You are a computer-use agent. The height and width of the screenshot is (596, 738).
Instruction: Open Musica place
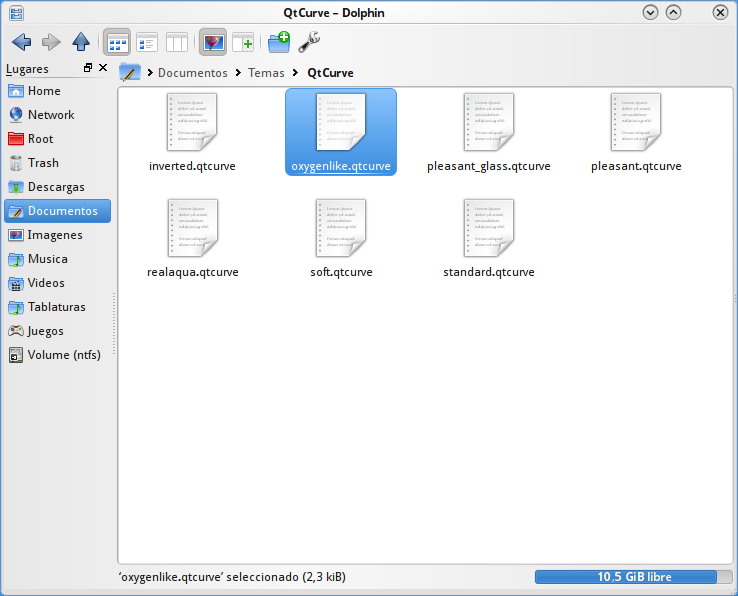point(57,259)
